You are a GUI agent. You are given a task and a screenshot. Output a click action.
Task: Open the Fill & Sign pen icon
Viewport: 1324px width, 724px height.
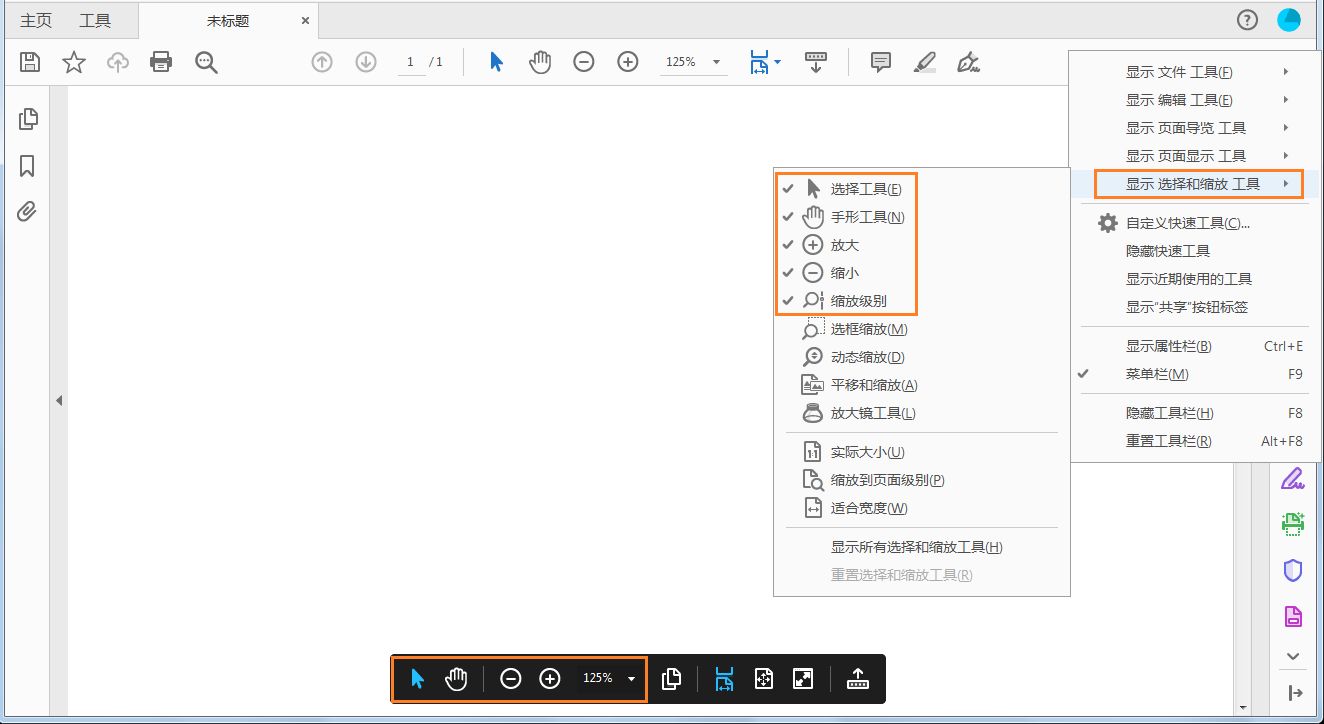[967, 61]
